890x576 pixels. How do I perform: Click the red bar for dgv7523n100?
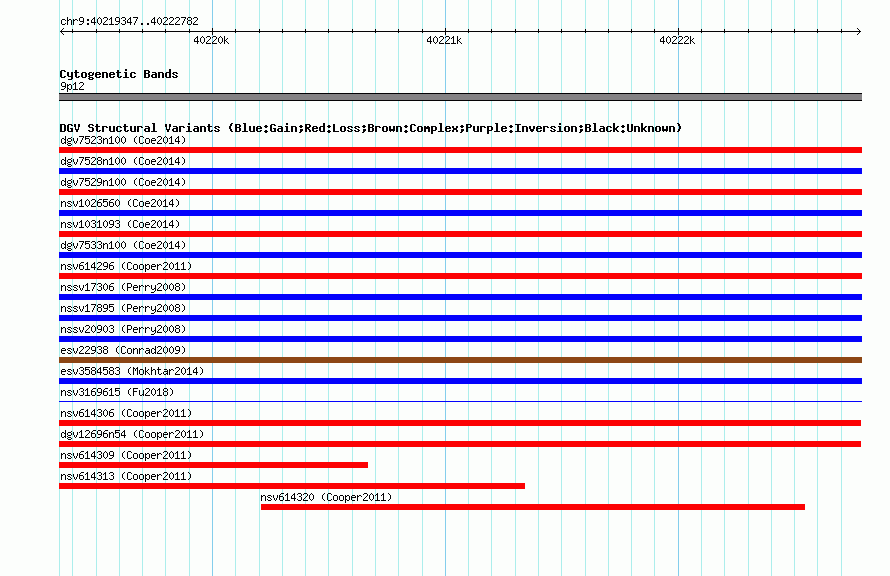460,150
